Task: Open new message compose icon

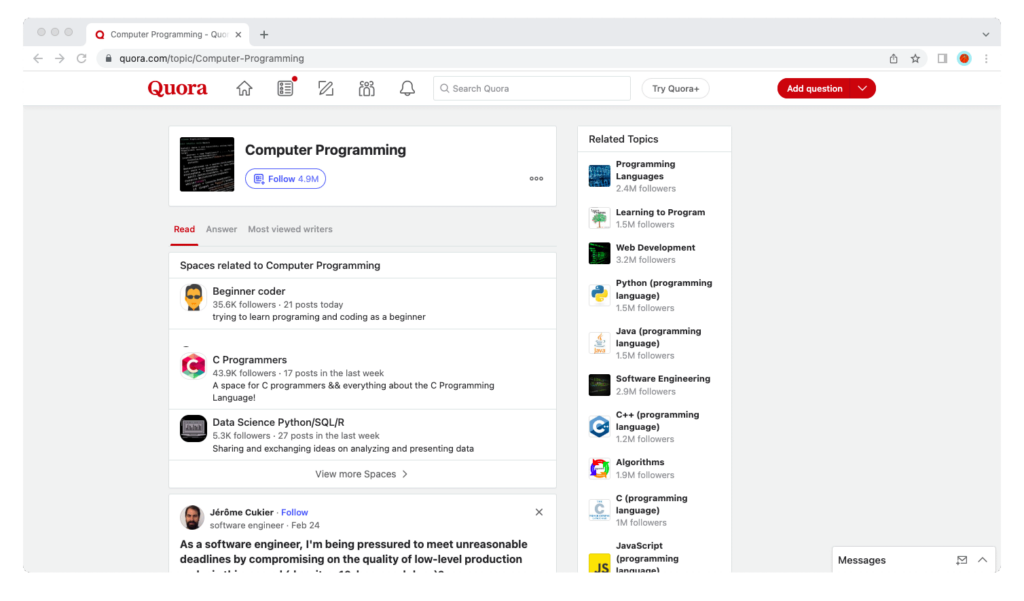Action: point(961,560)
